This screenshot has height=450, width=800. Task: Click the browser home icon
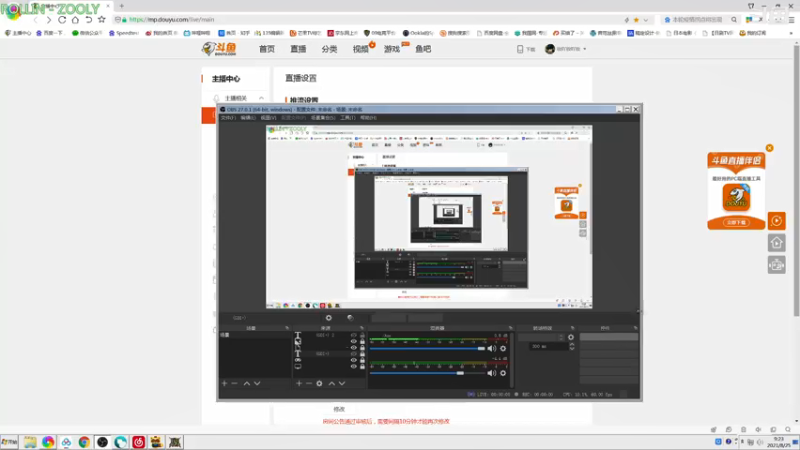point(75,20)
